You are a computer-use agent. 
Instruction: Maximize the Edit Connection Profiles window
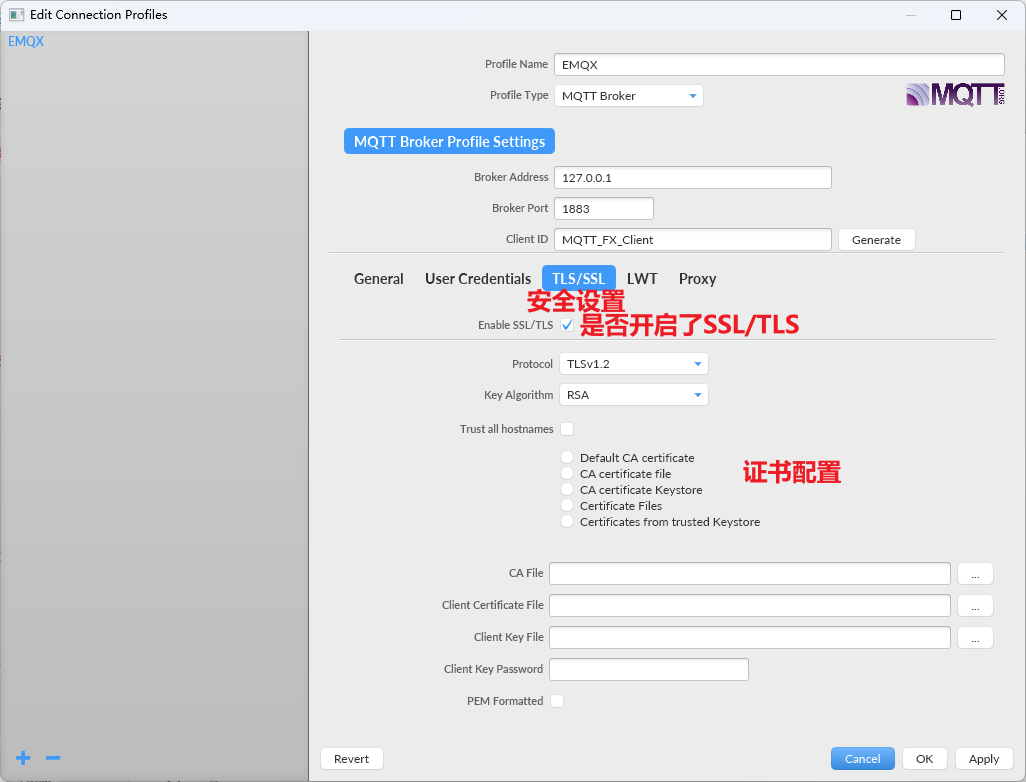pyautogui.click(x=956, y=14)
